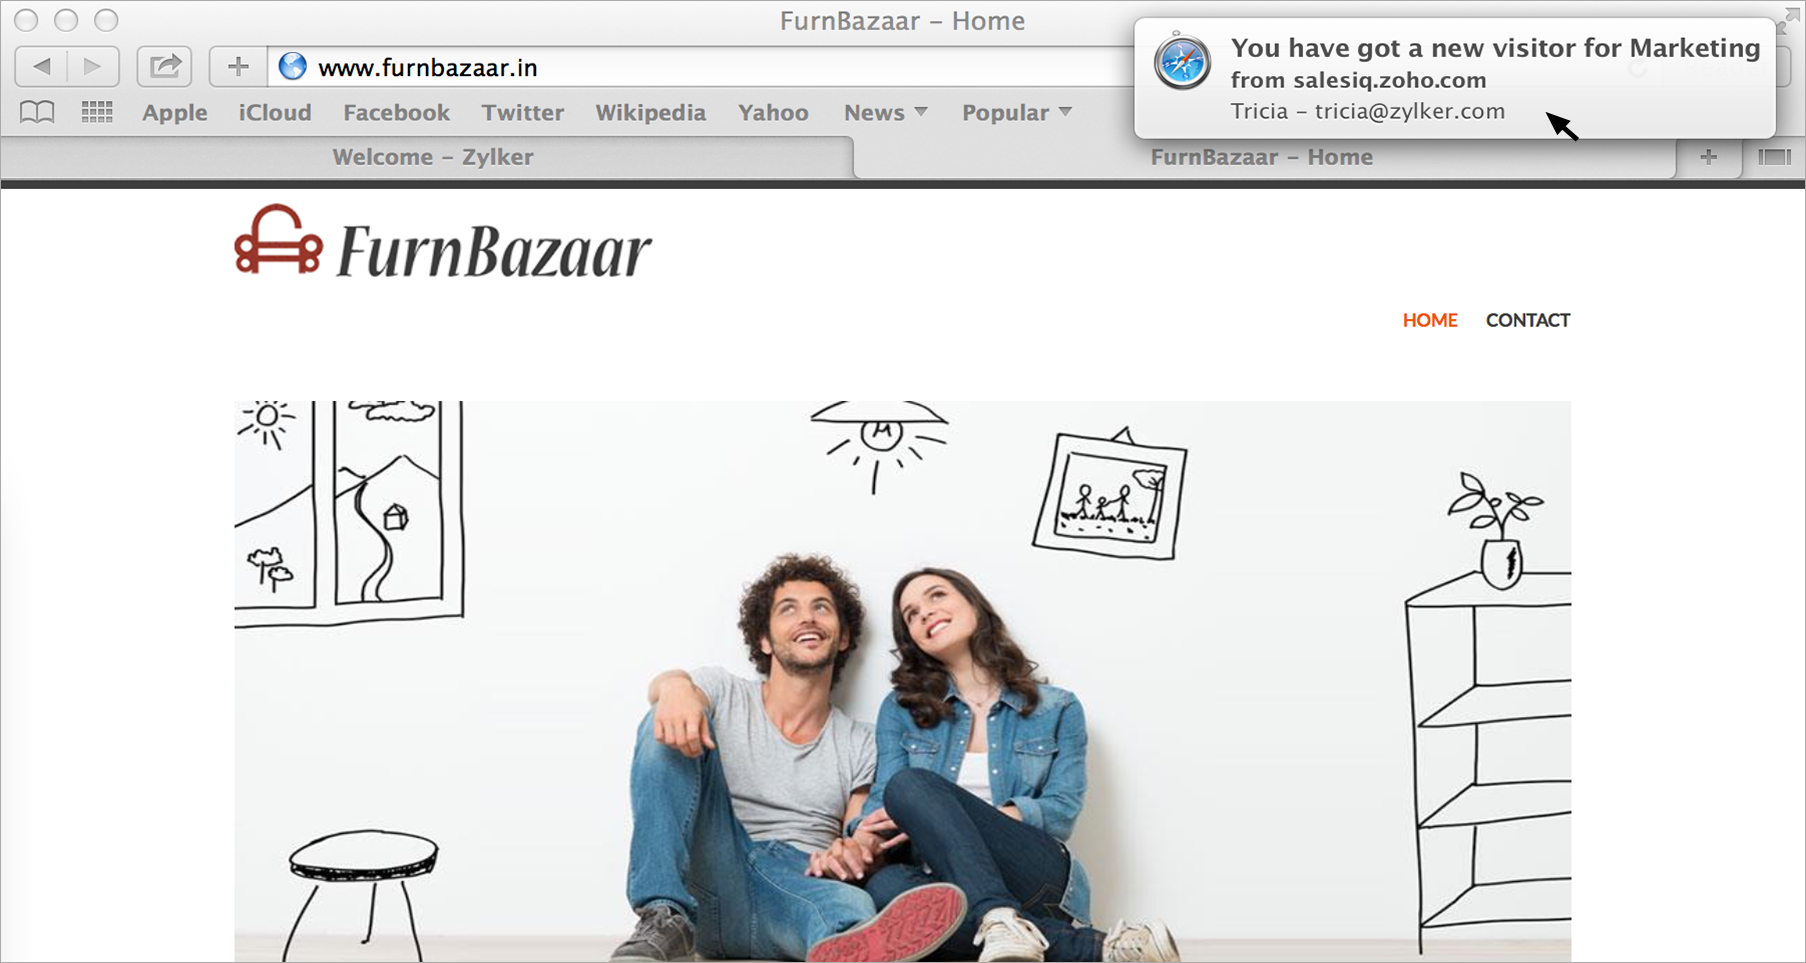Show all tabs overview icon
This screenshot has height=963, width=1806.
1774,157
